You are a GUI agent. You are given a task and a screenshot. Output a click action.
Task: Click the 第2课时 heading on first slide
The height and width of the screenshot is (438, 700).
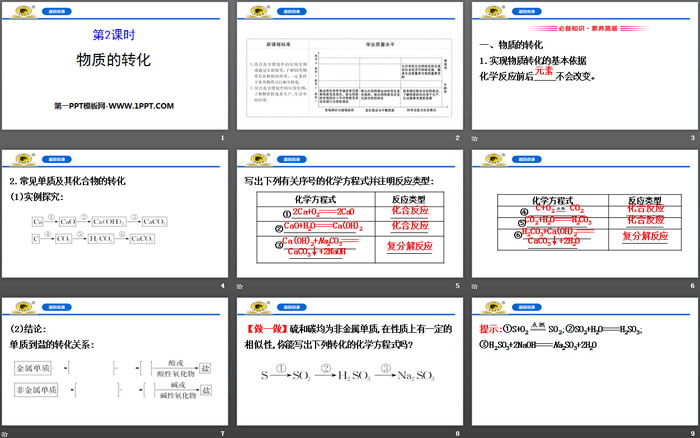114,33
